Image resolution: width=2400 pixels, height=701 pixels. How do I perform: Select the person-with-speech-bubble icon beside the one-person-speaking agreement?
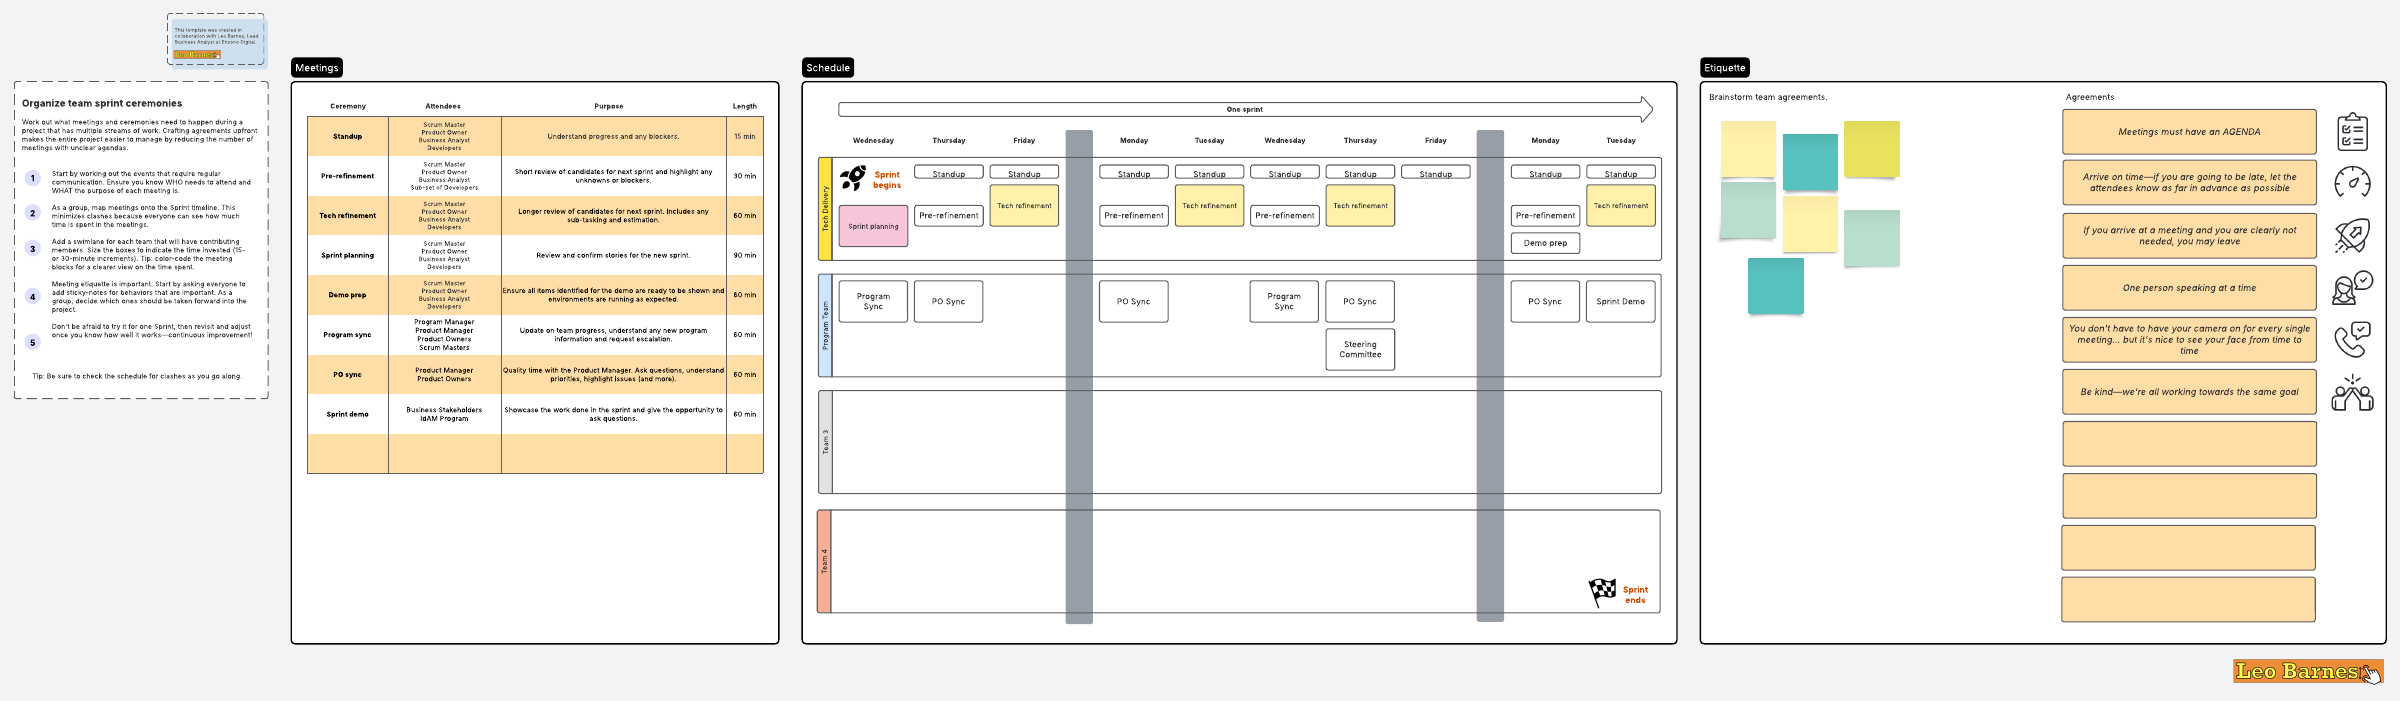[x=2352, y=288]
